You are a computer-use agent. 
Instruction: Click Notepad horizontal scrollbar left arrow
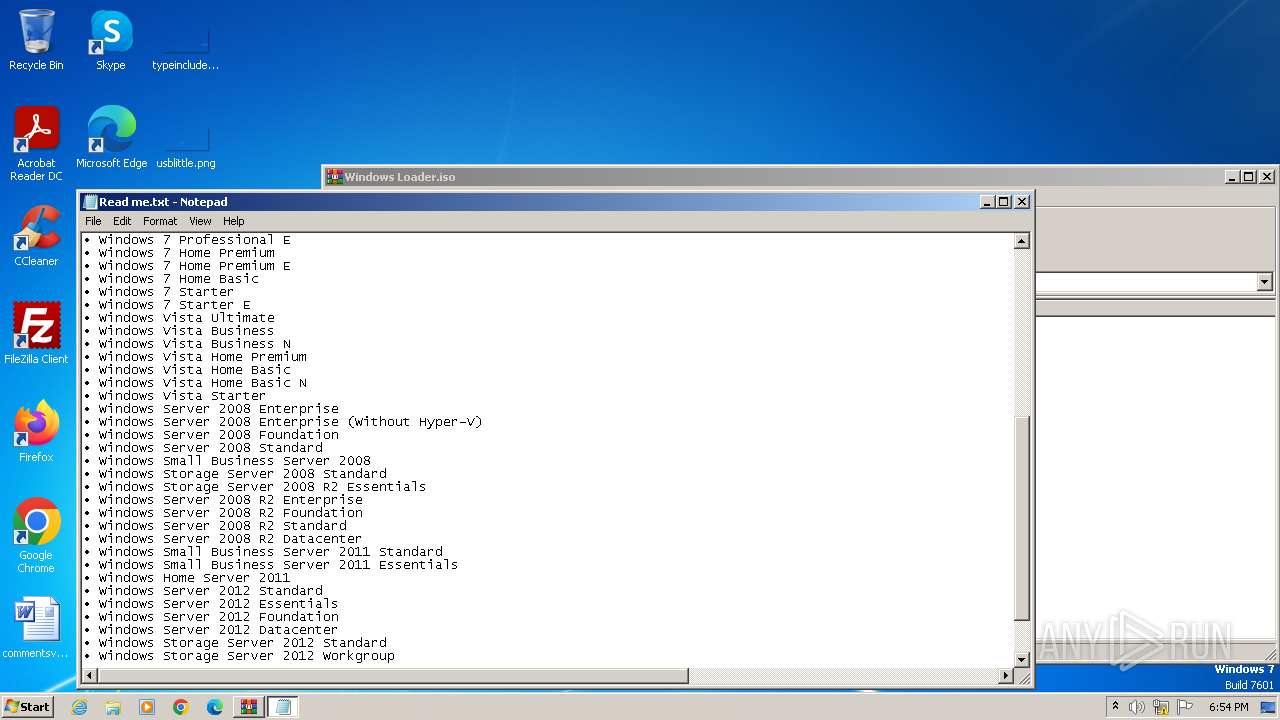click(x=89, y=676)
